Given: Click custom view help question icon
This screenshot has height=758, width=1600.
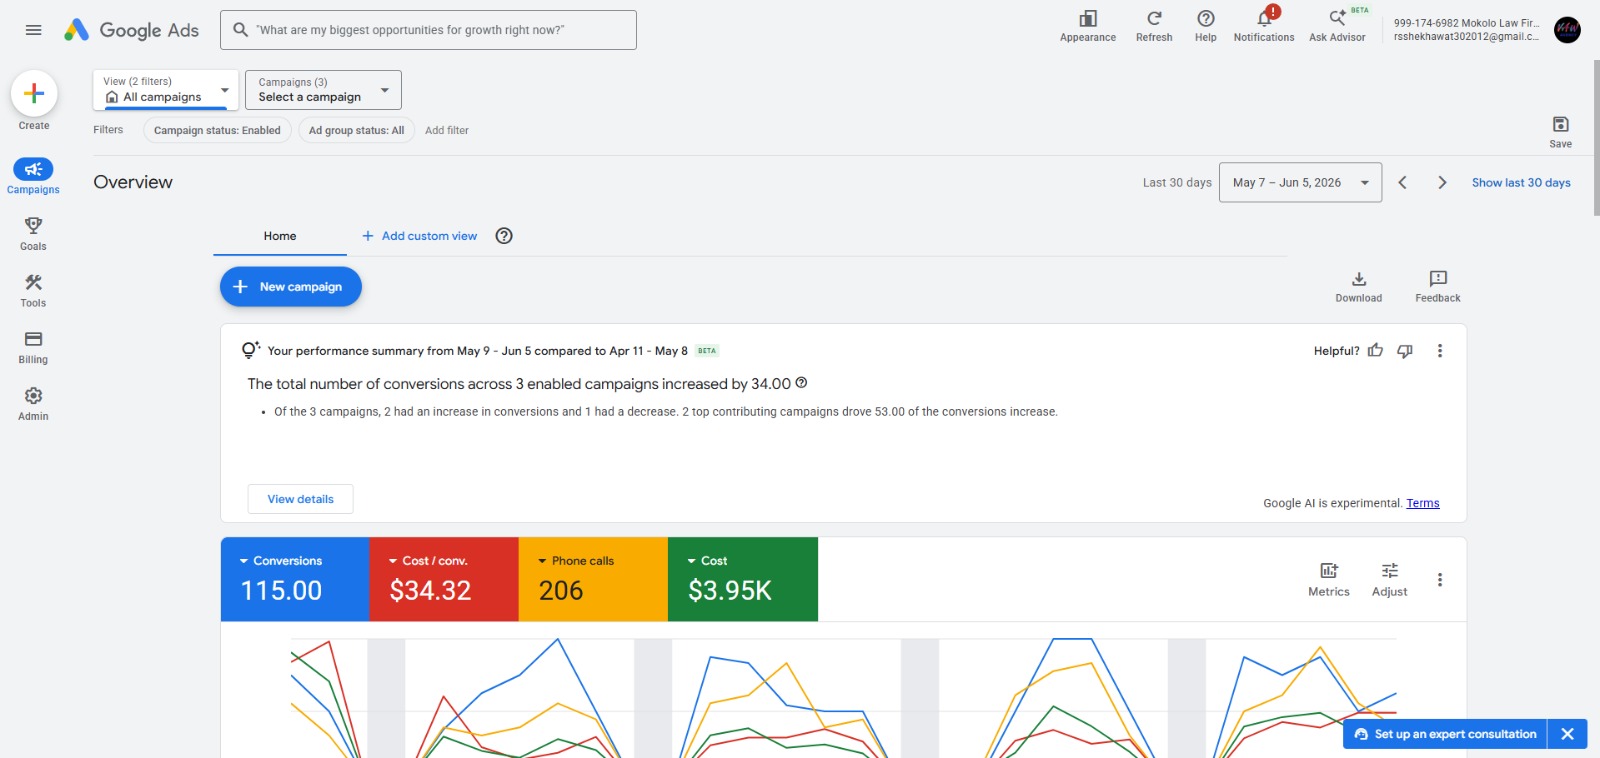Looking at the screenshot, I should tap(504, 236).
